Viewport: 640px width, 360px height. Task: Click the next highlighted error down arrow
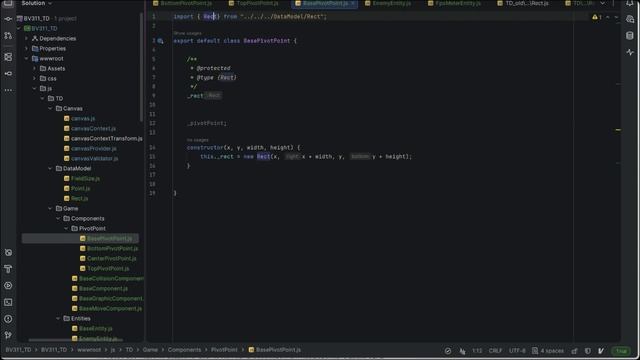click(616, 17)
